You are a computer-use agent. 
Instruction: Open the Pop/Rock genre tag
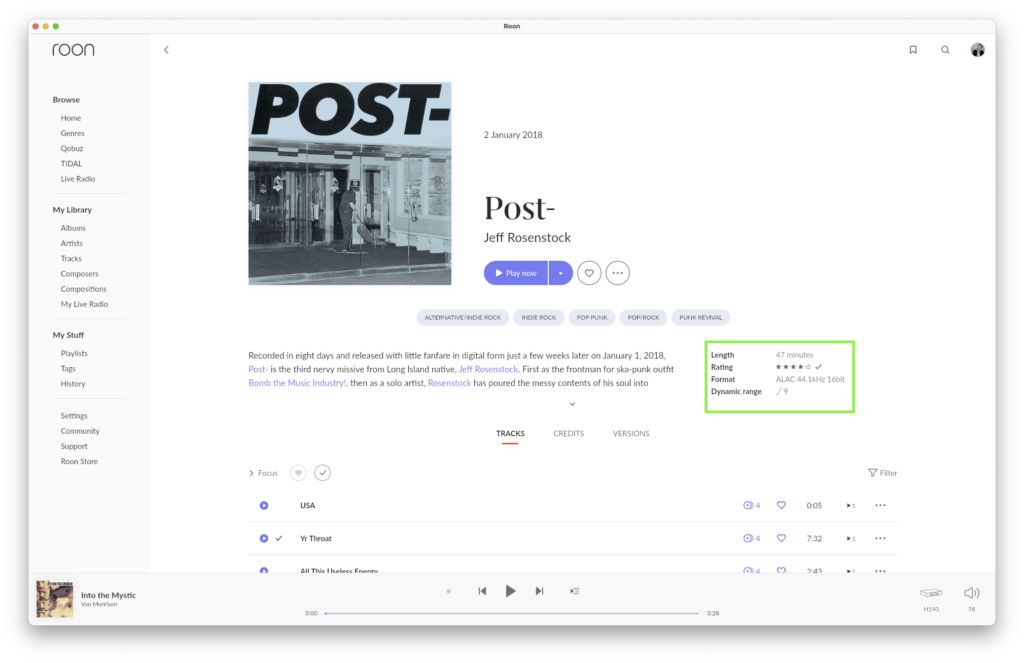(x=643, y=317)
